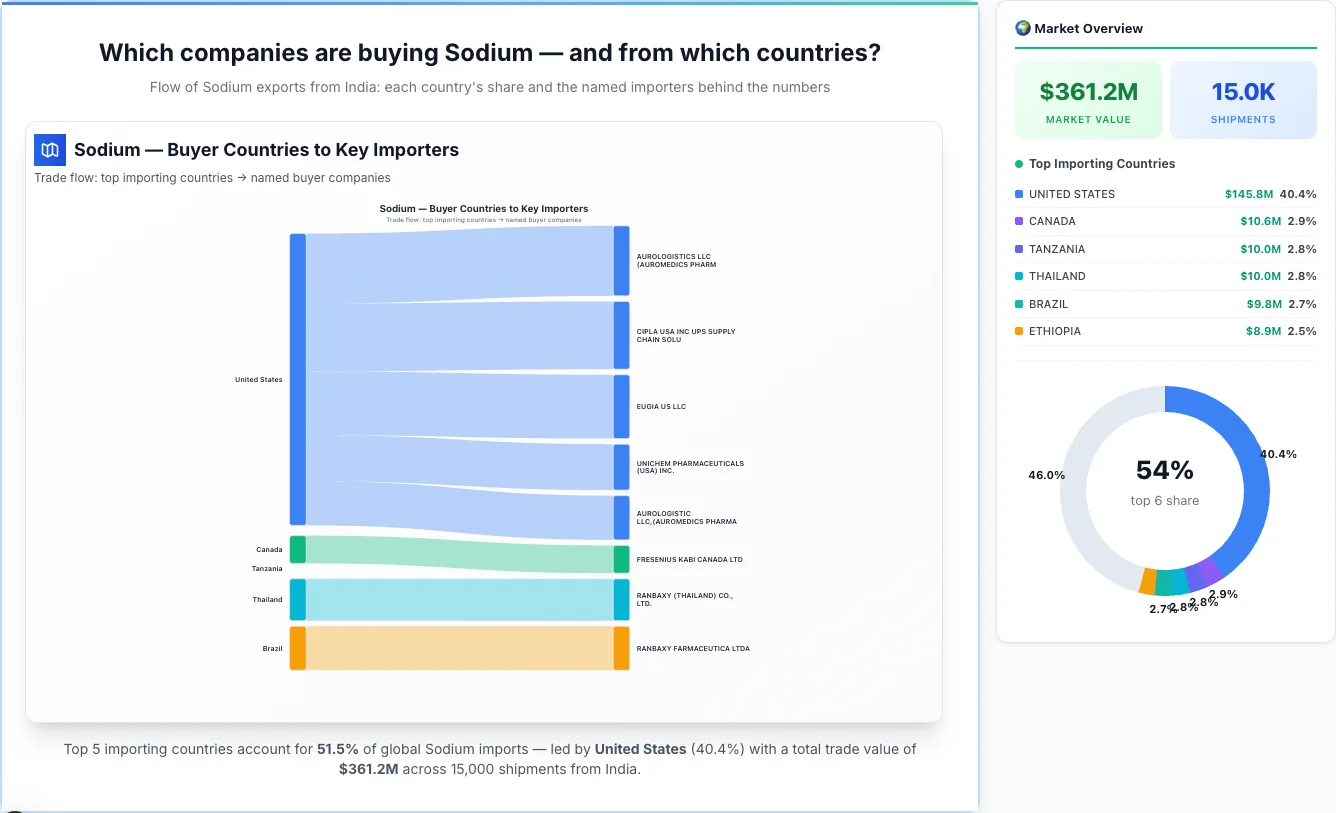Viewport: 1336px width, 813px height.
Task: Select the teal legend square for THAILAND
Action: coord(1019,276)
